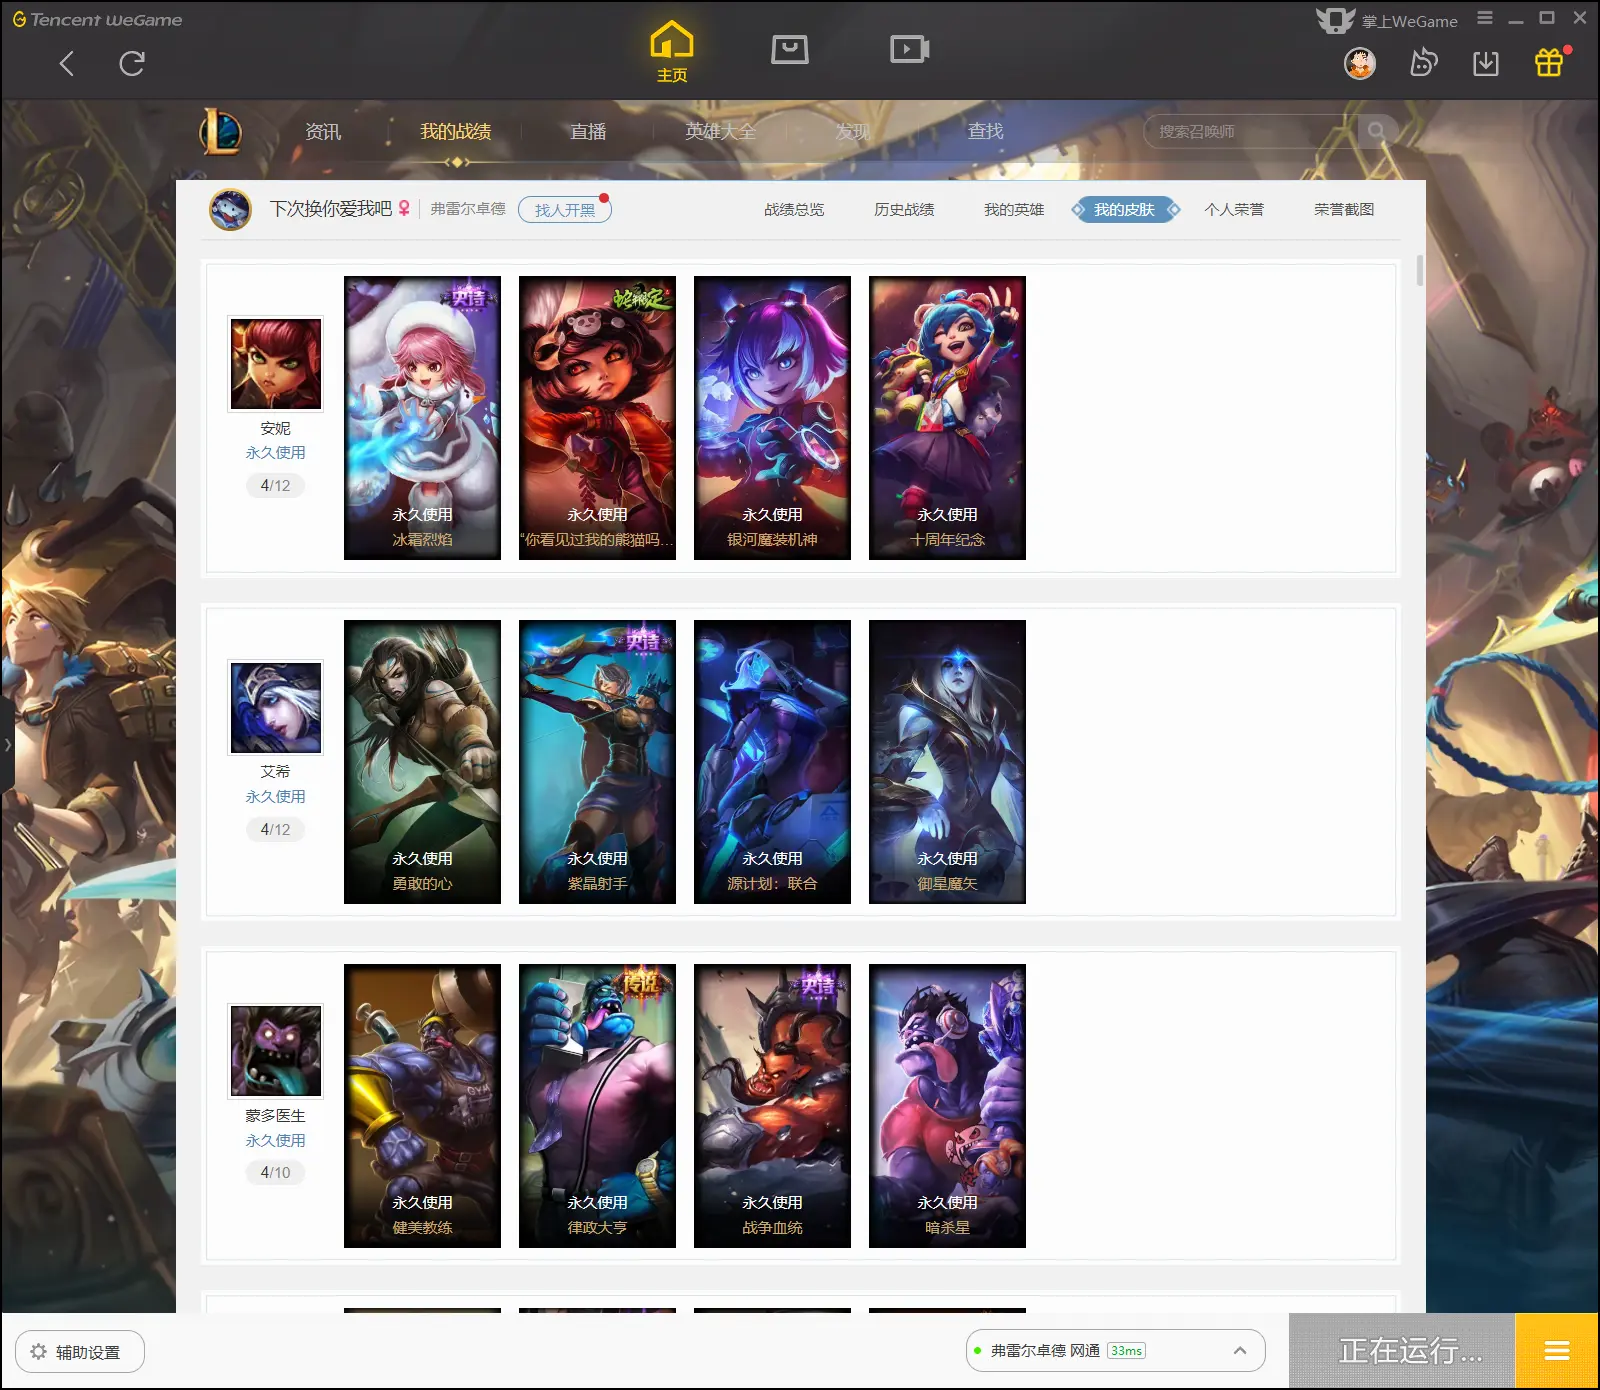This screenshot has width=1600, height=1390.
Task: Switch to 战绩总览 sub-tab
Action: pyautogui.click(x=794, y=210)
